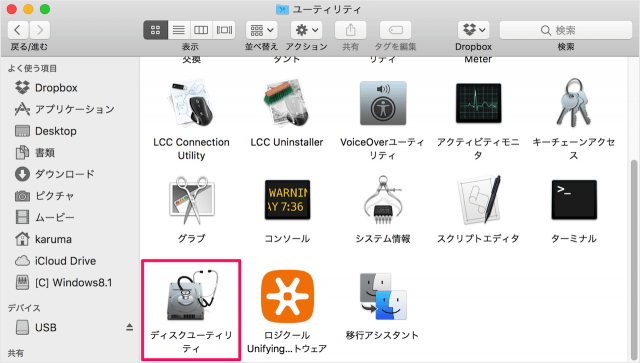This screenshot has width=640, height=363.
Task: Select the スクリプトエディタ icon
Action: pyautogui.click(x=478, y=200)
